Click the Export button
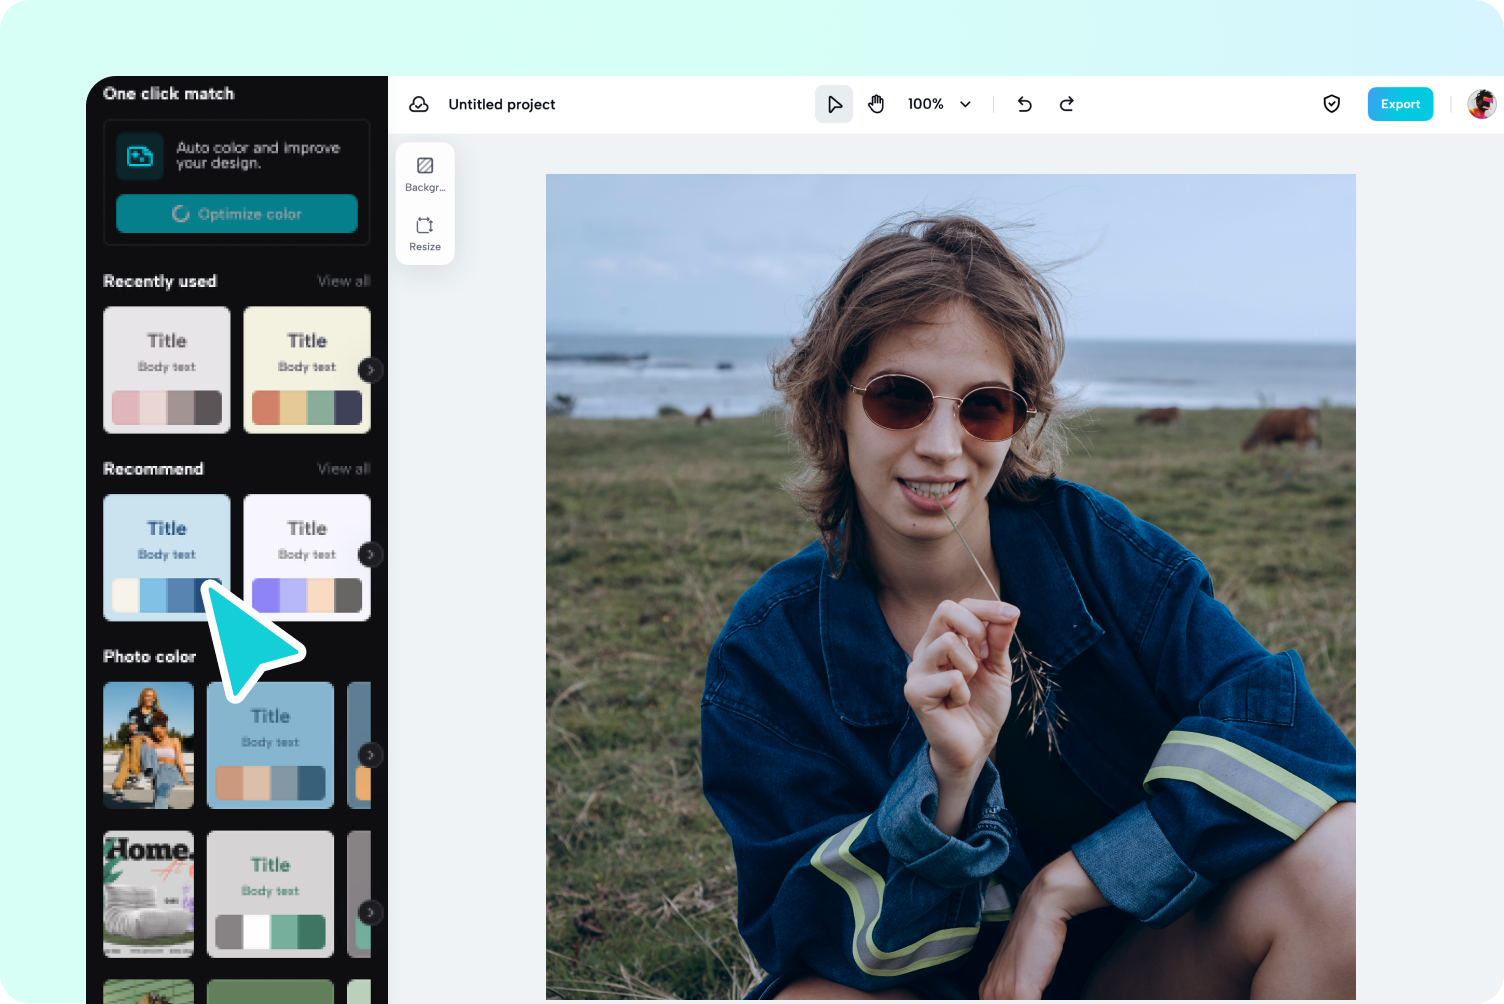Screen dimensions: 1504x1004 [x=1400, y=103]
